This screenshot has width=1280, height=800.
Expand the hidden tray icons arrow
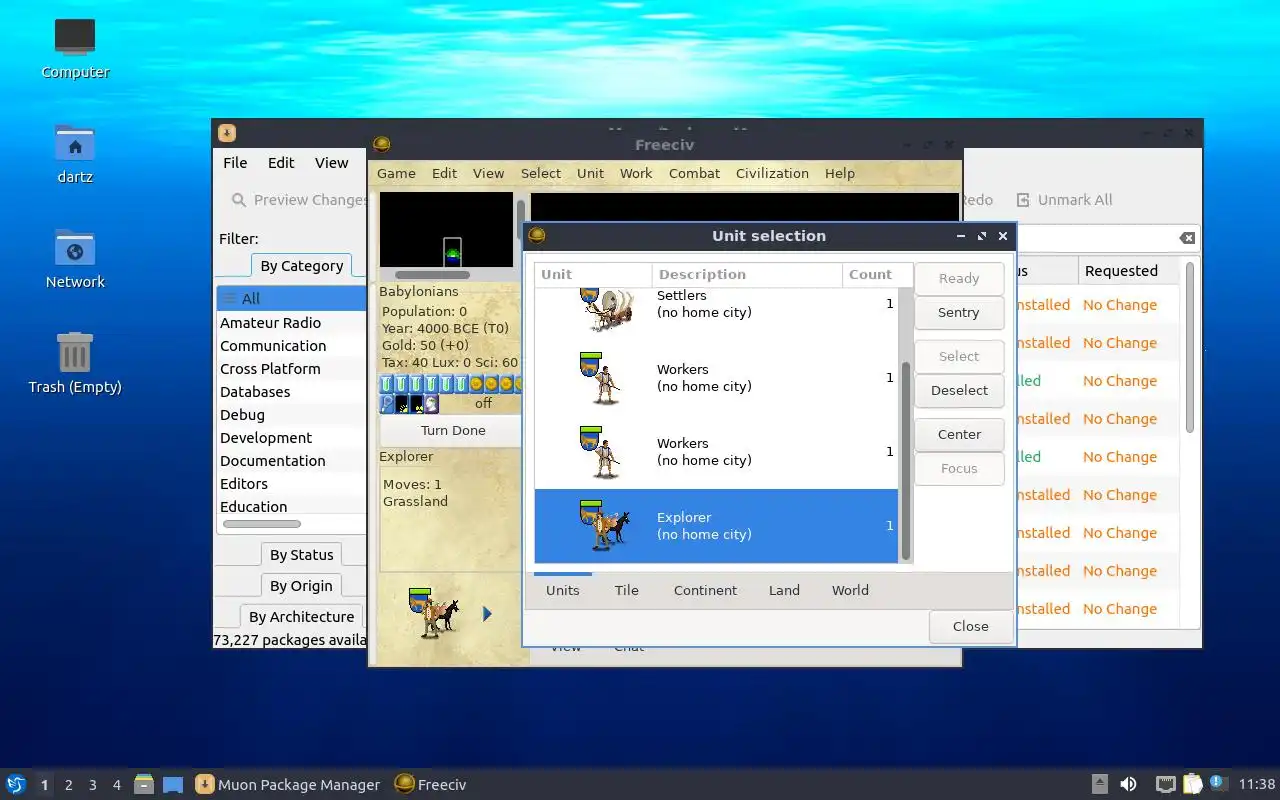point(1099,784)
